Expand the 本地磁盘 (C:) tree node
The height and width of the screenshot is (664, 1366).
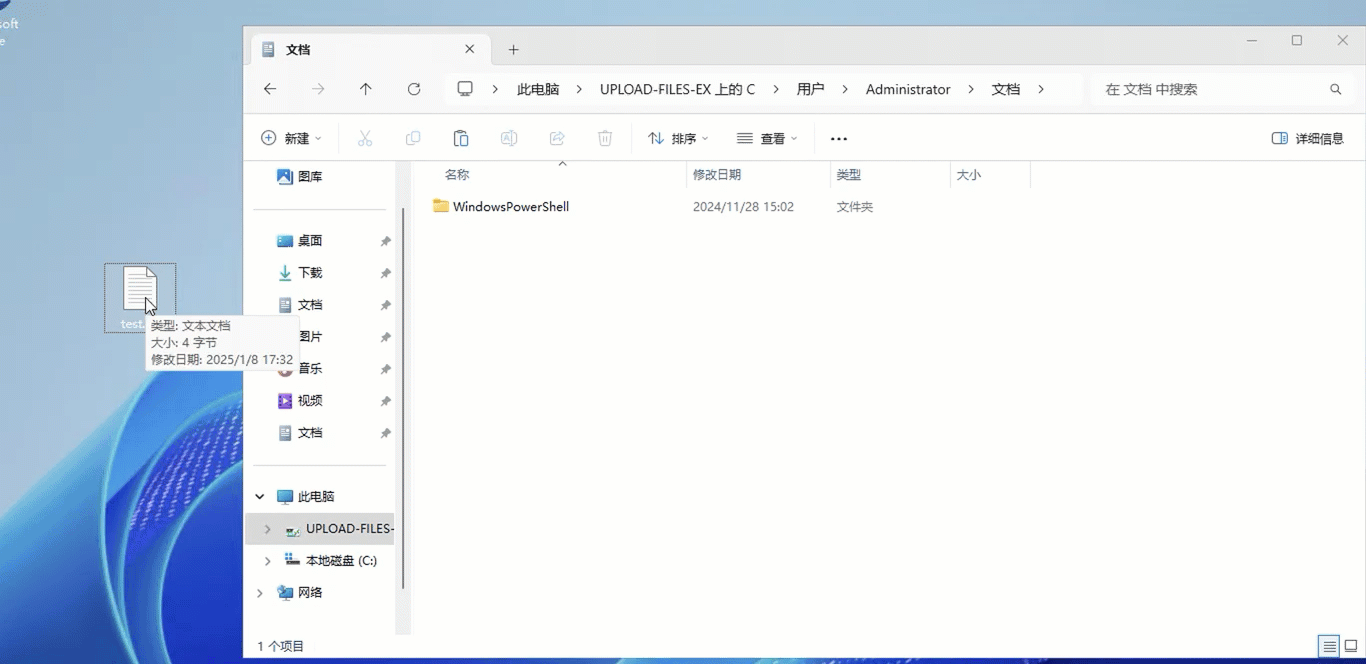(x=267, y=561)
